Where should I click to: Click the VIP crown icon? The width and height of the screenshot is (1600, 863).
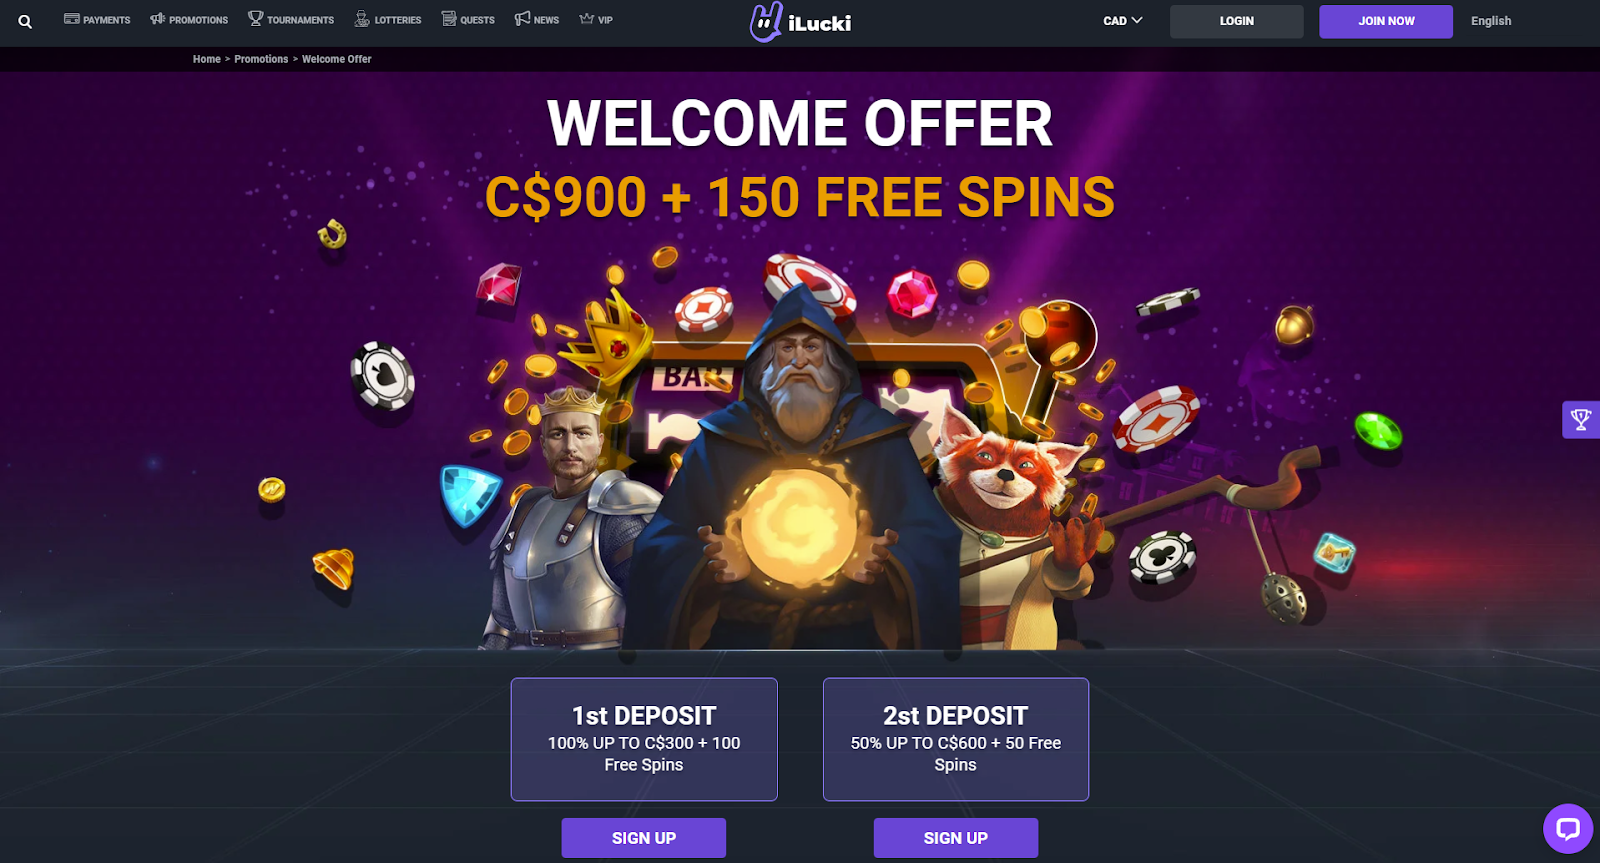point(587,18)
